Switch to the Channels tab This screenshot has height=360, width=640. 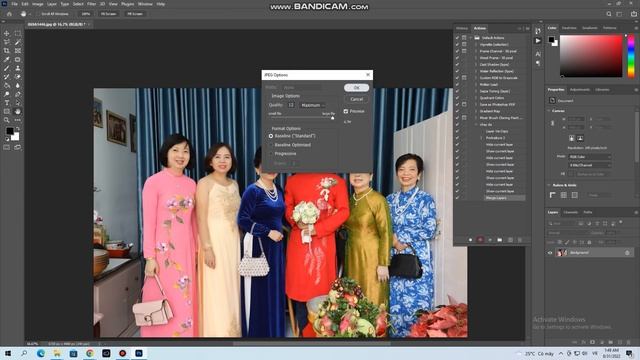click(x=571, y=213)
